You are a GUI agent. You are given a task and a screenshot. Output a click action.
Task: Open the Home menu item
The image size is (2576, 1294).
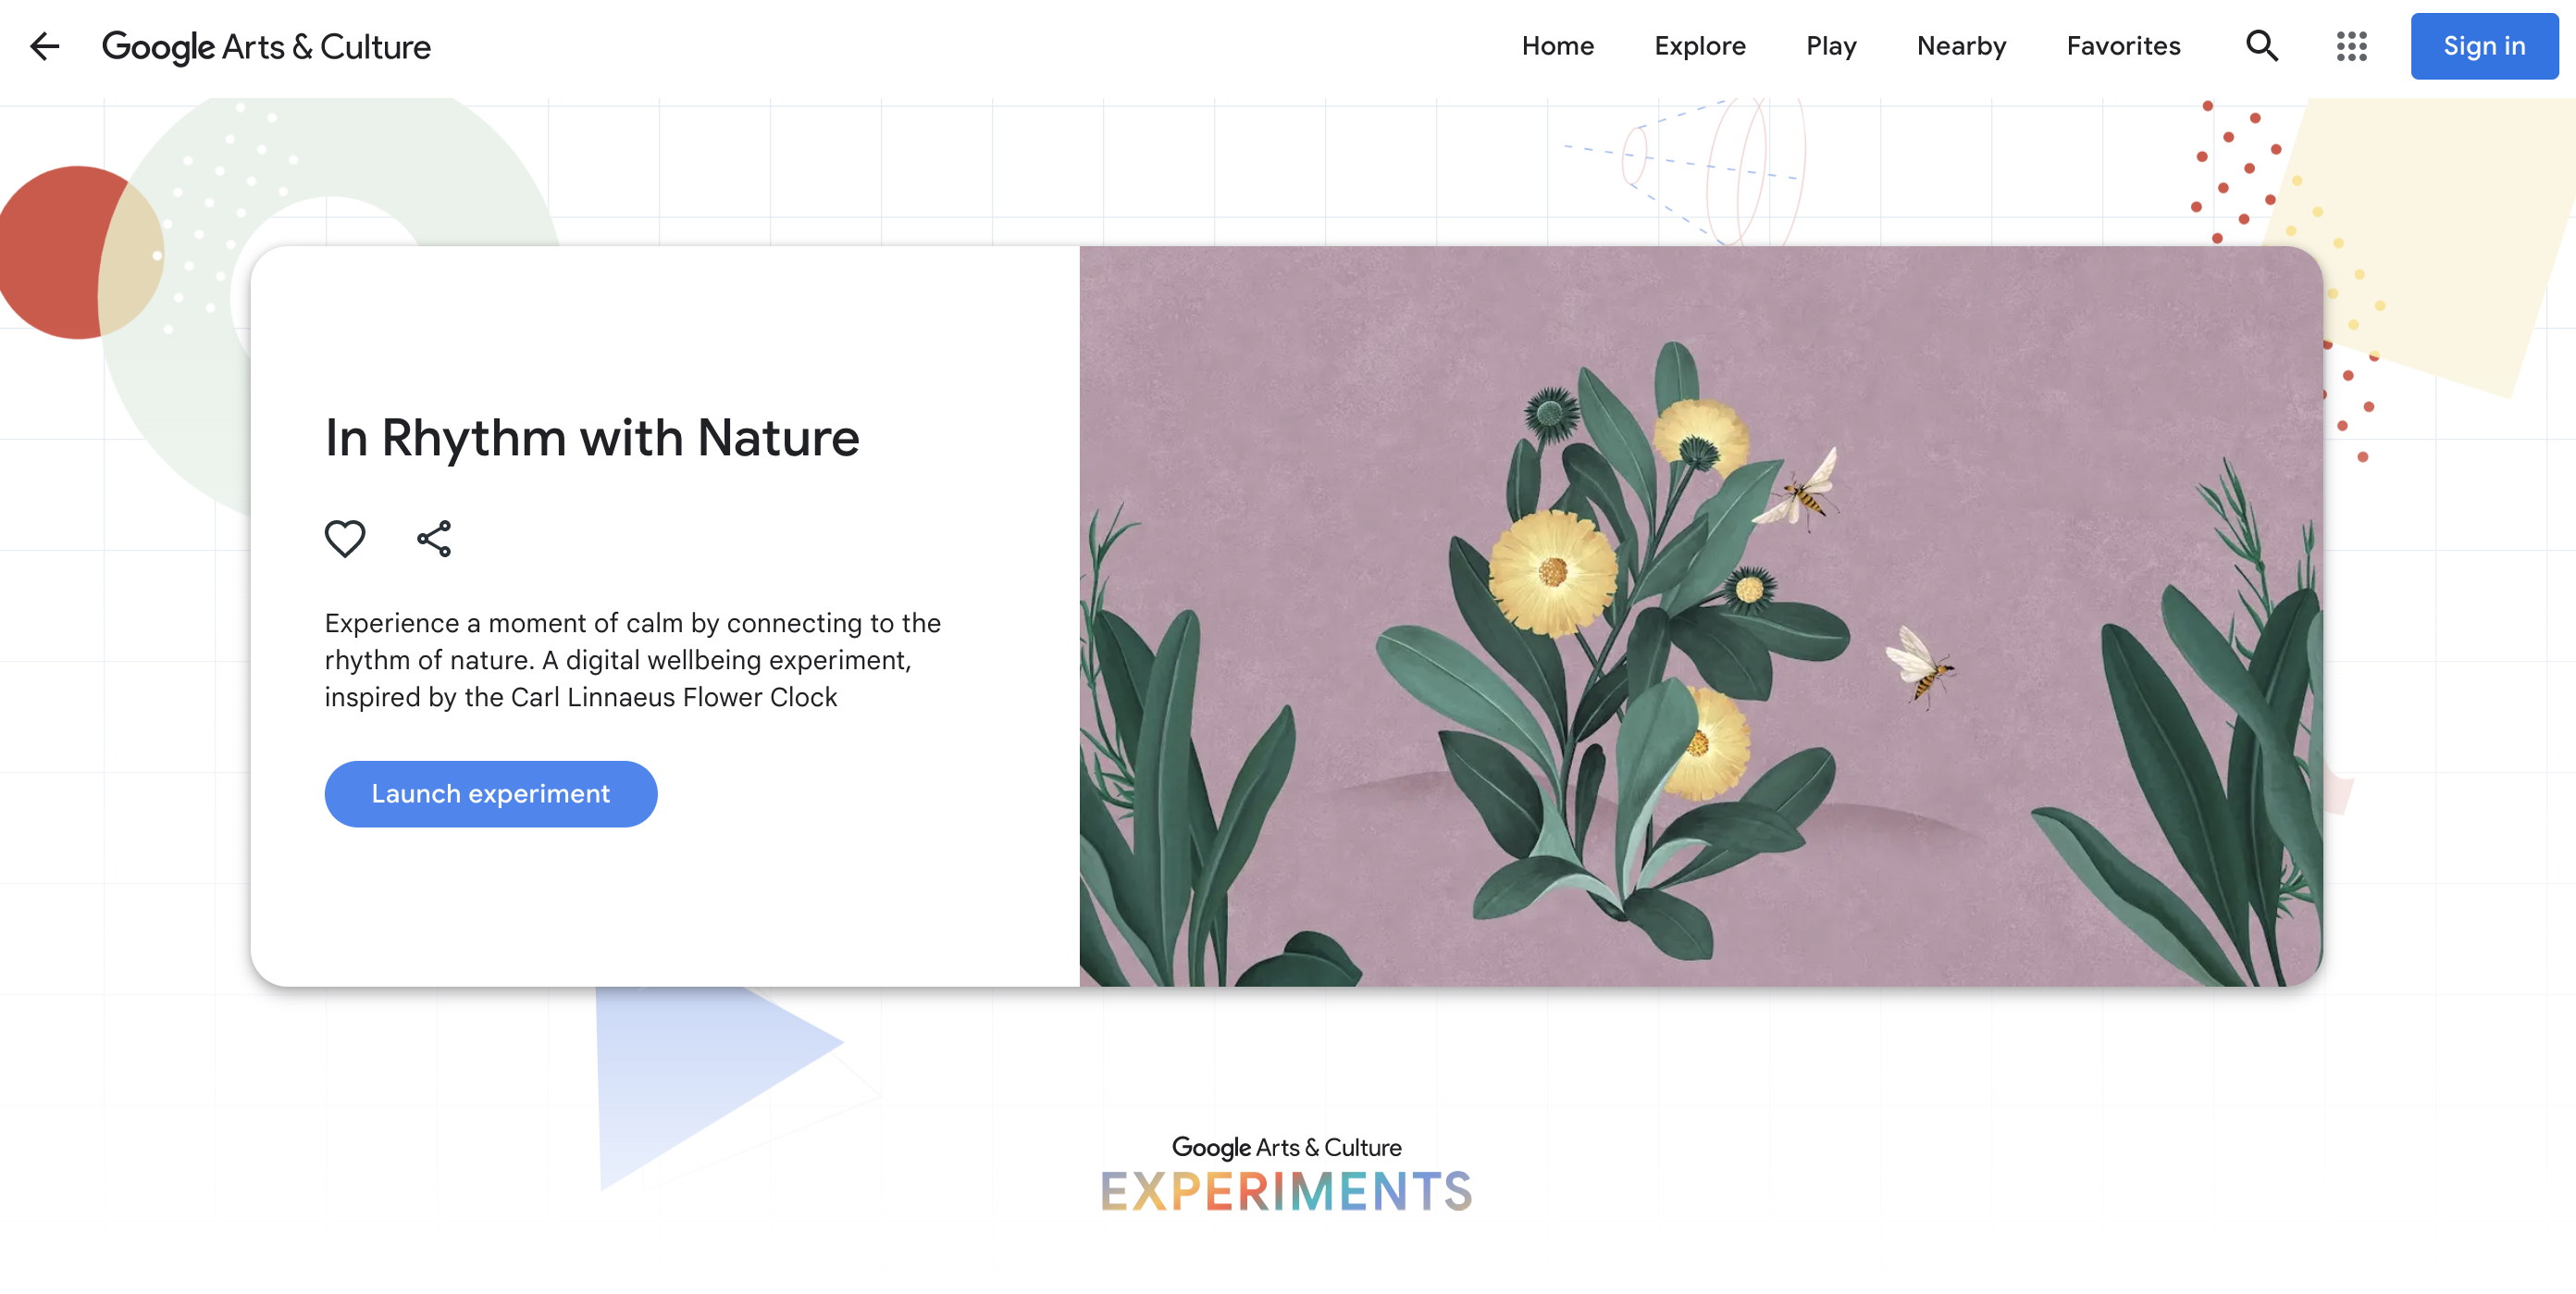coord(1557,46)
